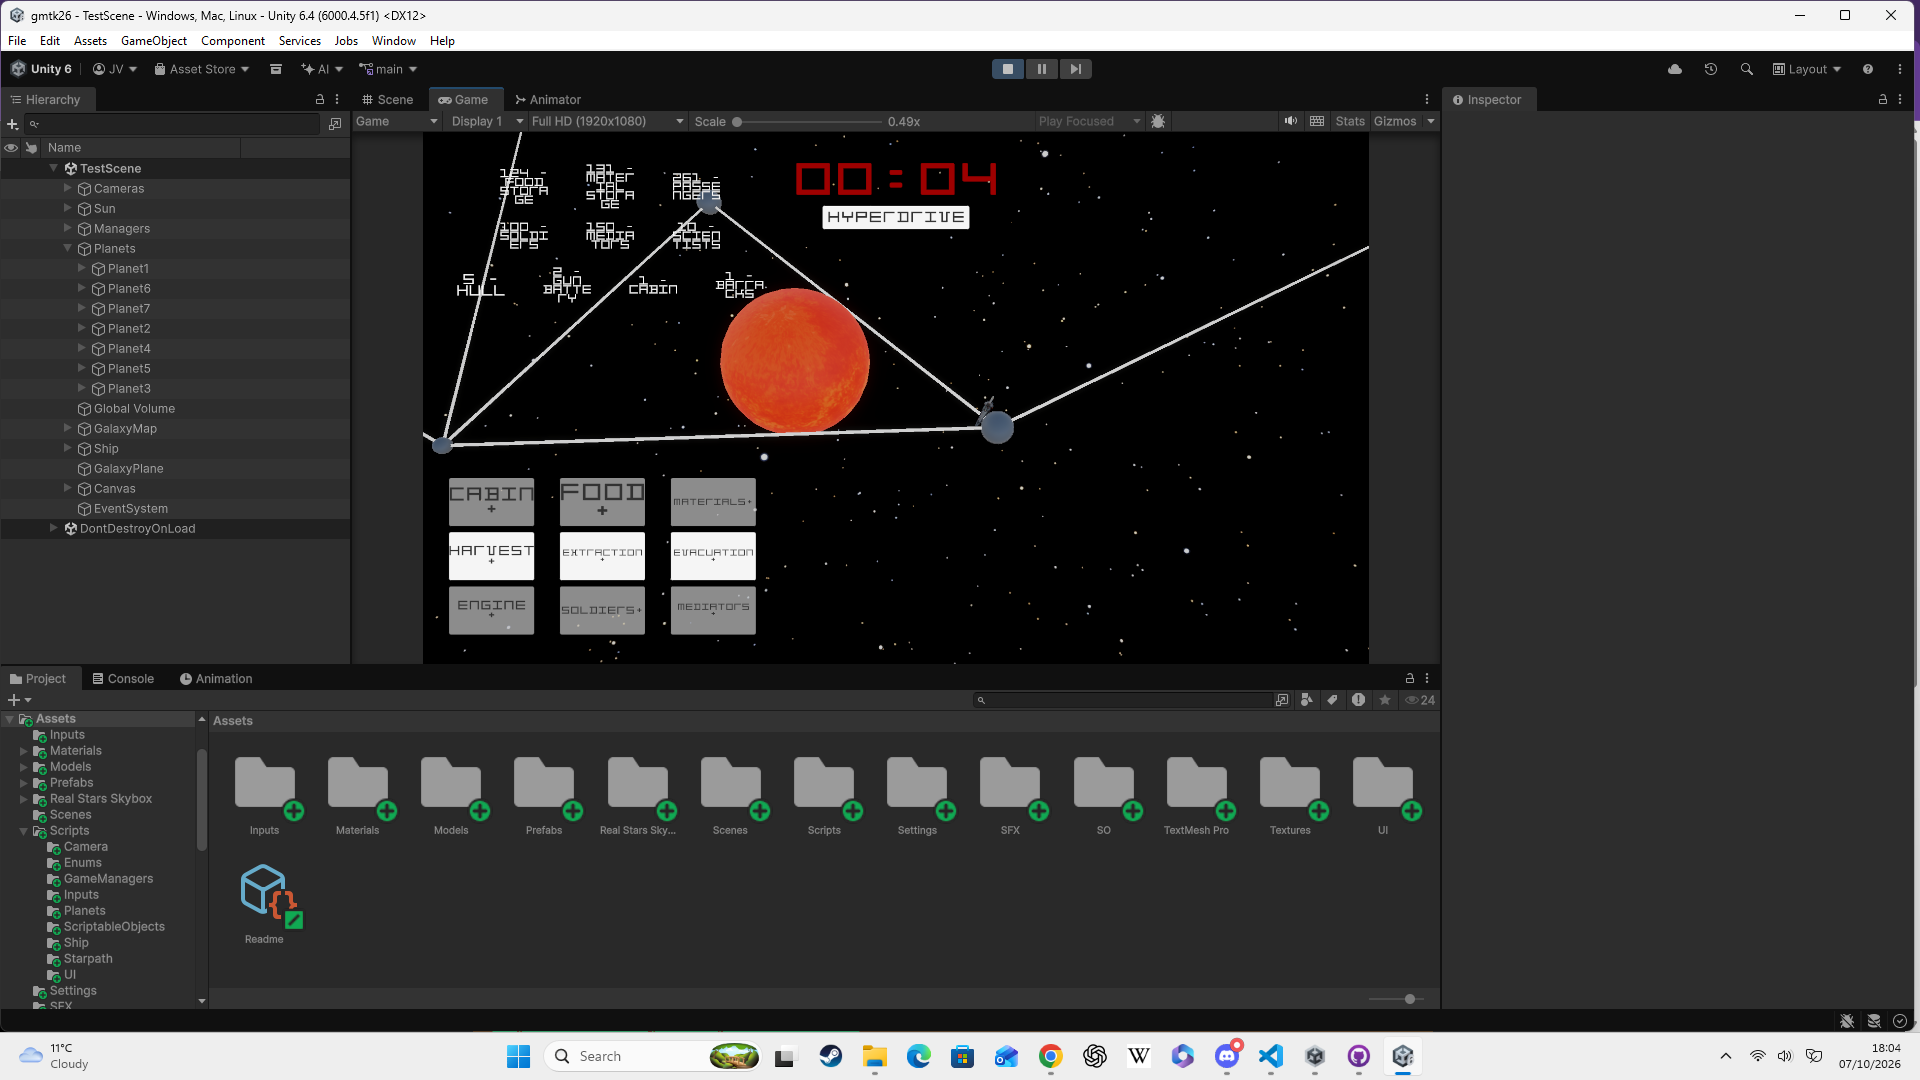
Task: Click the HYPERDRIVE button in game
Action: tap(896, 217)
